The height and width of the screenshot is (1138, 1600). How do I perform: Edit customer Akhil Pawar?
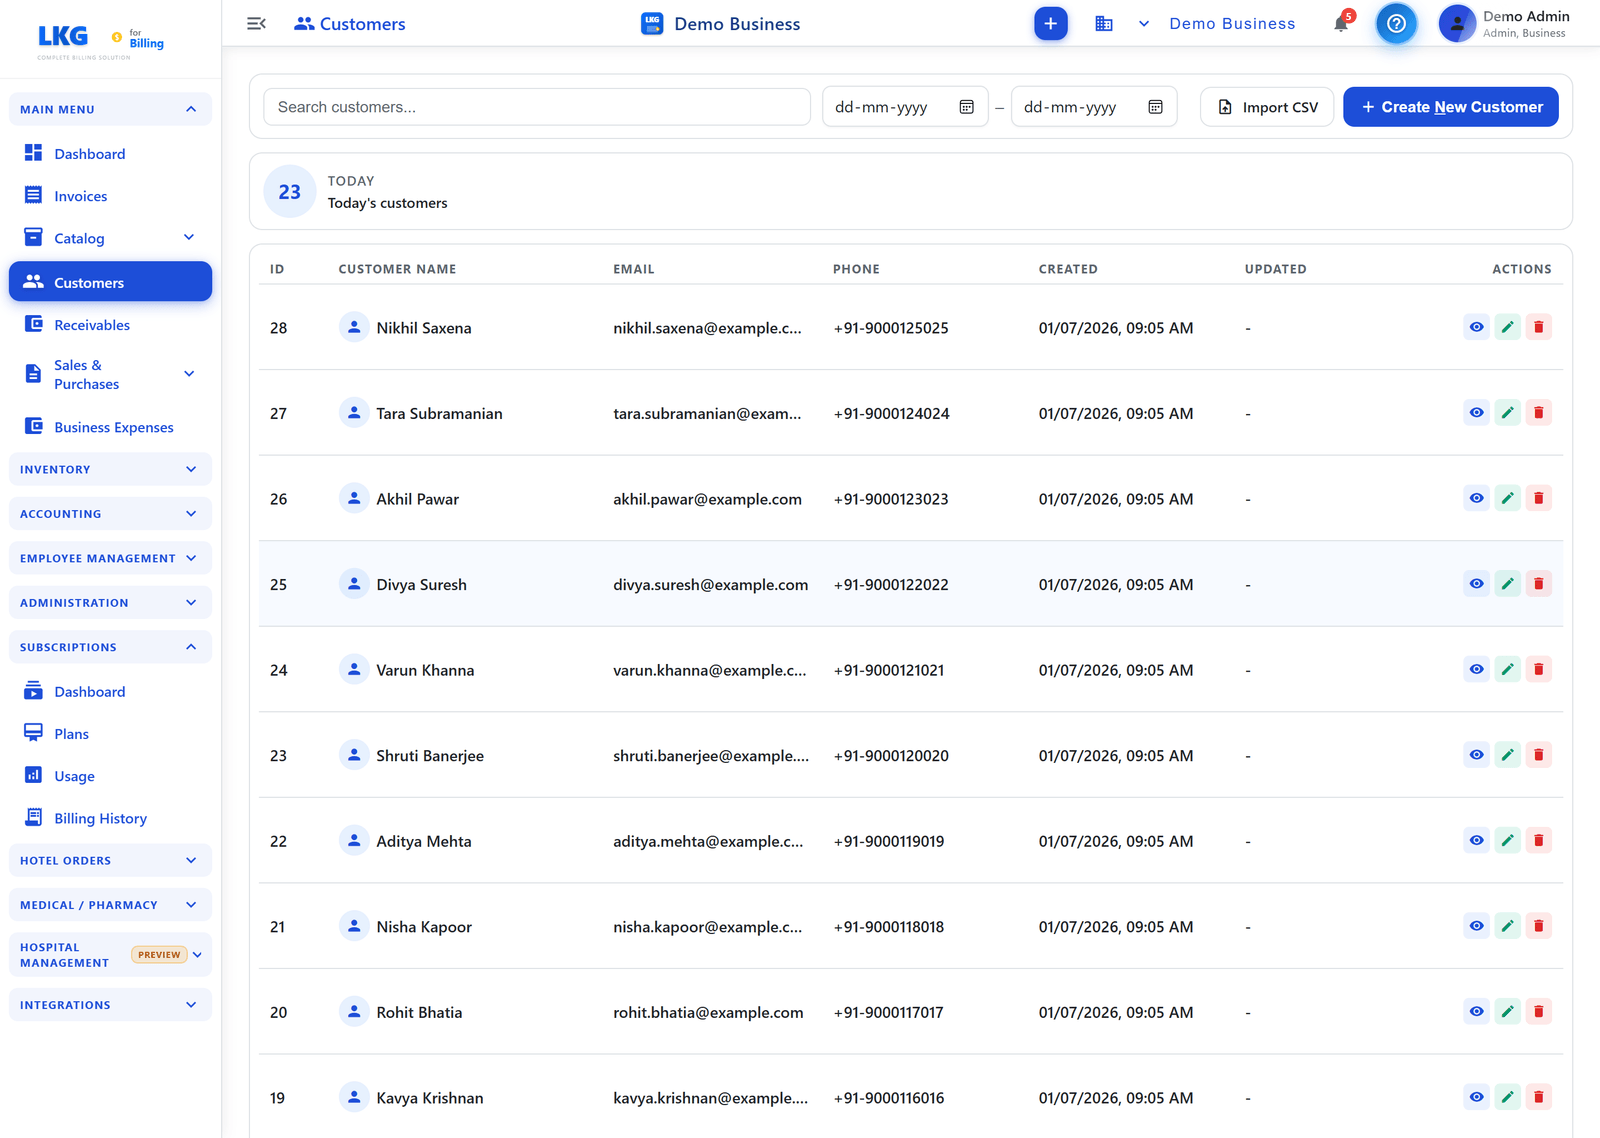[x=1507, y=498]
